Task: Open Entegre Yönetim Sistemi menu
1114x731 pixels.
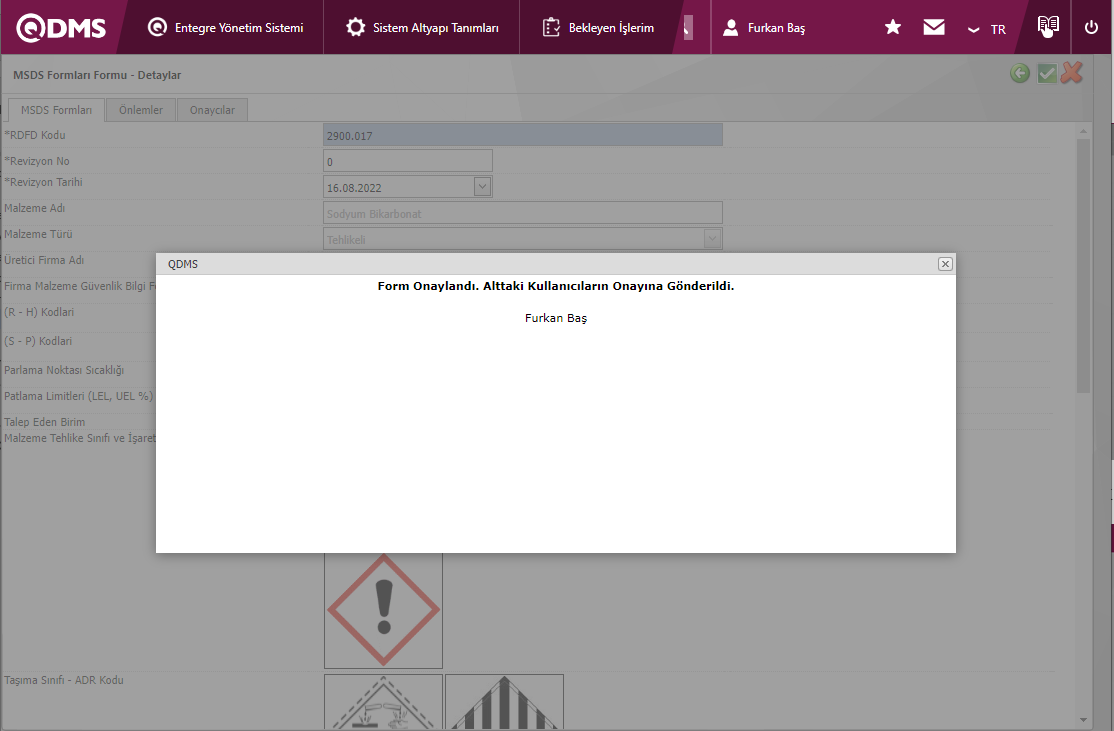Action: pyautogui.click(x=225, y=28)
